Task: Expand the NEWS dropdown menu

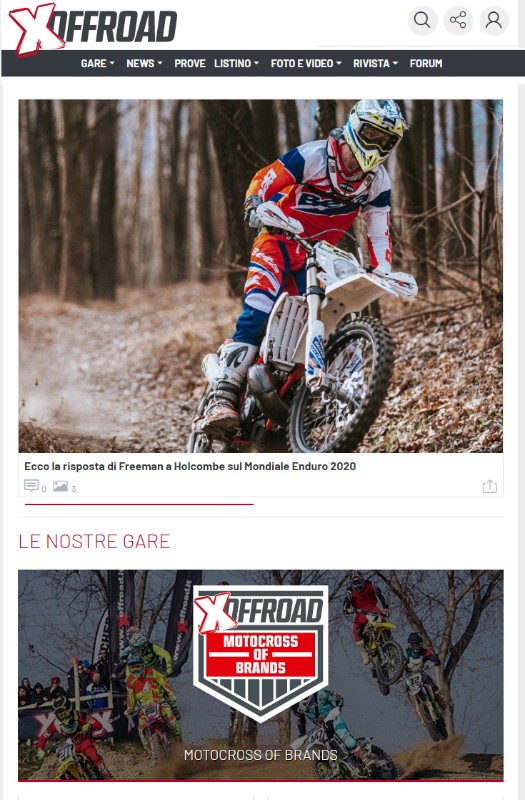Action: pyautogui.click(x=144, y=63)
